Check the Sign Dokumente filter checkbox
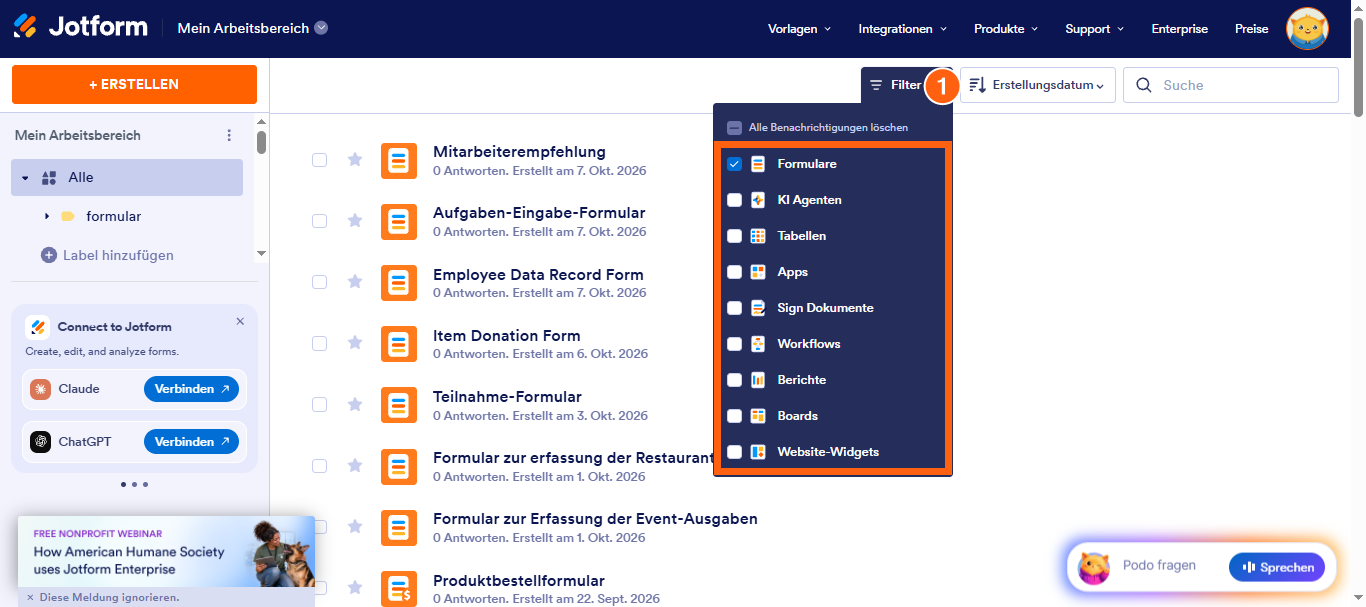This screenshot has width=1366, height=607. 734,308
